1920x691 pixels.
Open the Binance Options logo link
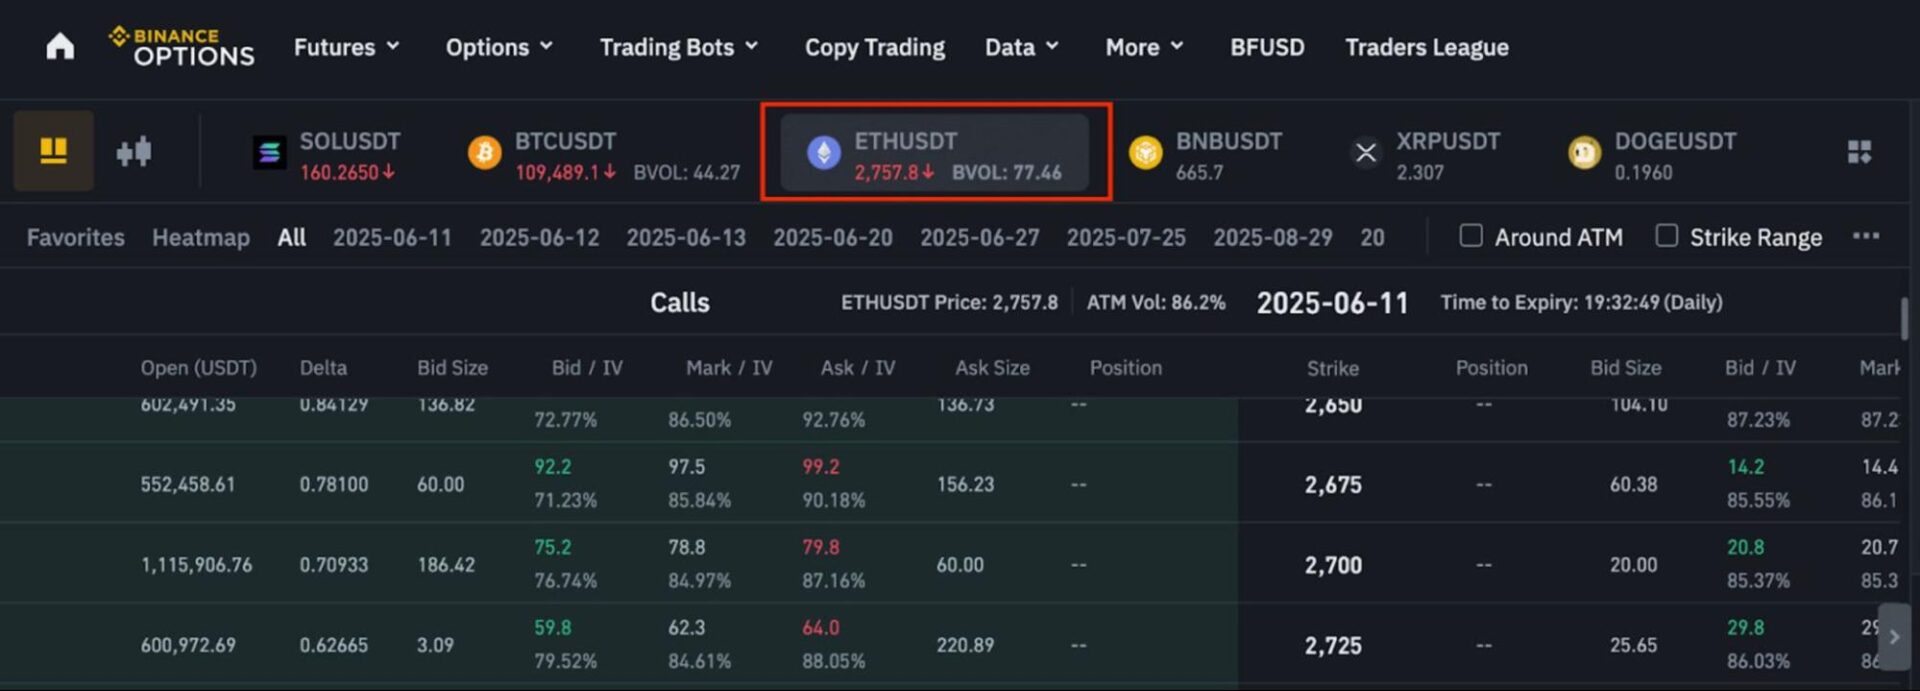(x=181, y=47)
